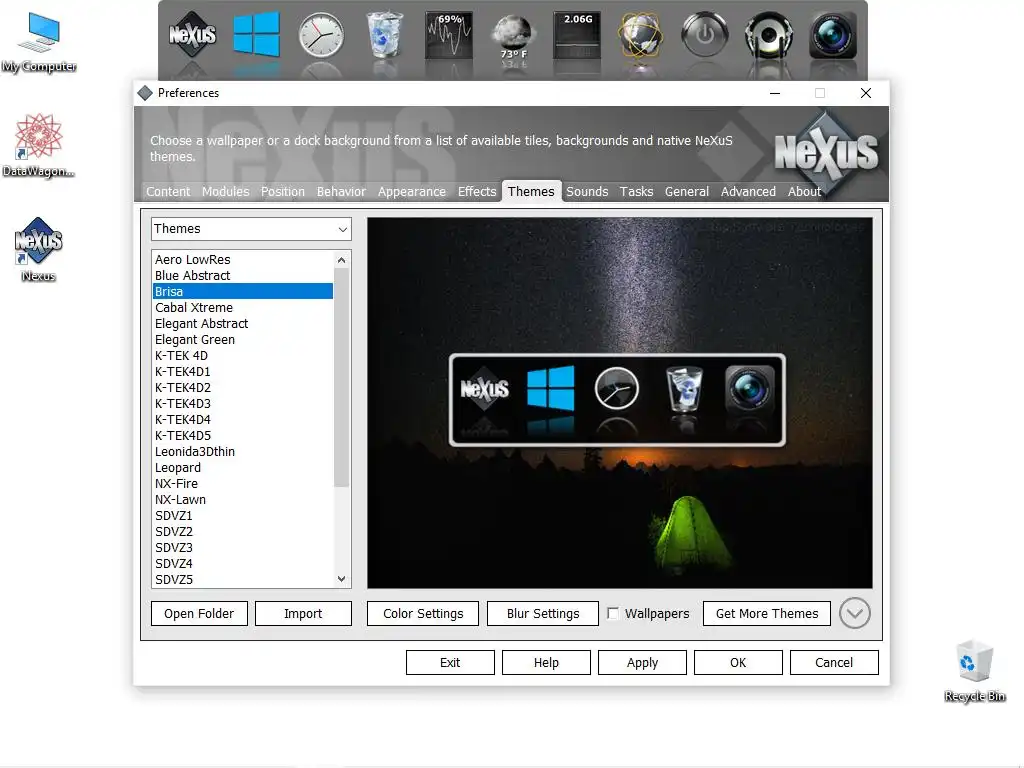
Task: Select the K-TEK4D3 theme
Action: tap(242, 404)
